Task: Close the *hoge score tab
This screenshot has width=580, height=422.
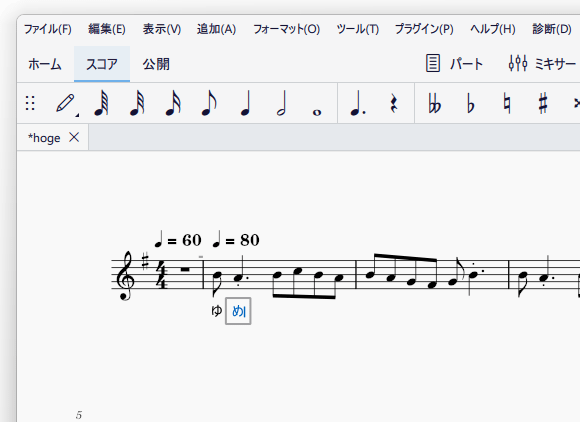Action: (74, 138)
